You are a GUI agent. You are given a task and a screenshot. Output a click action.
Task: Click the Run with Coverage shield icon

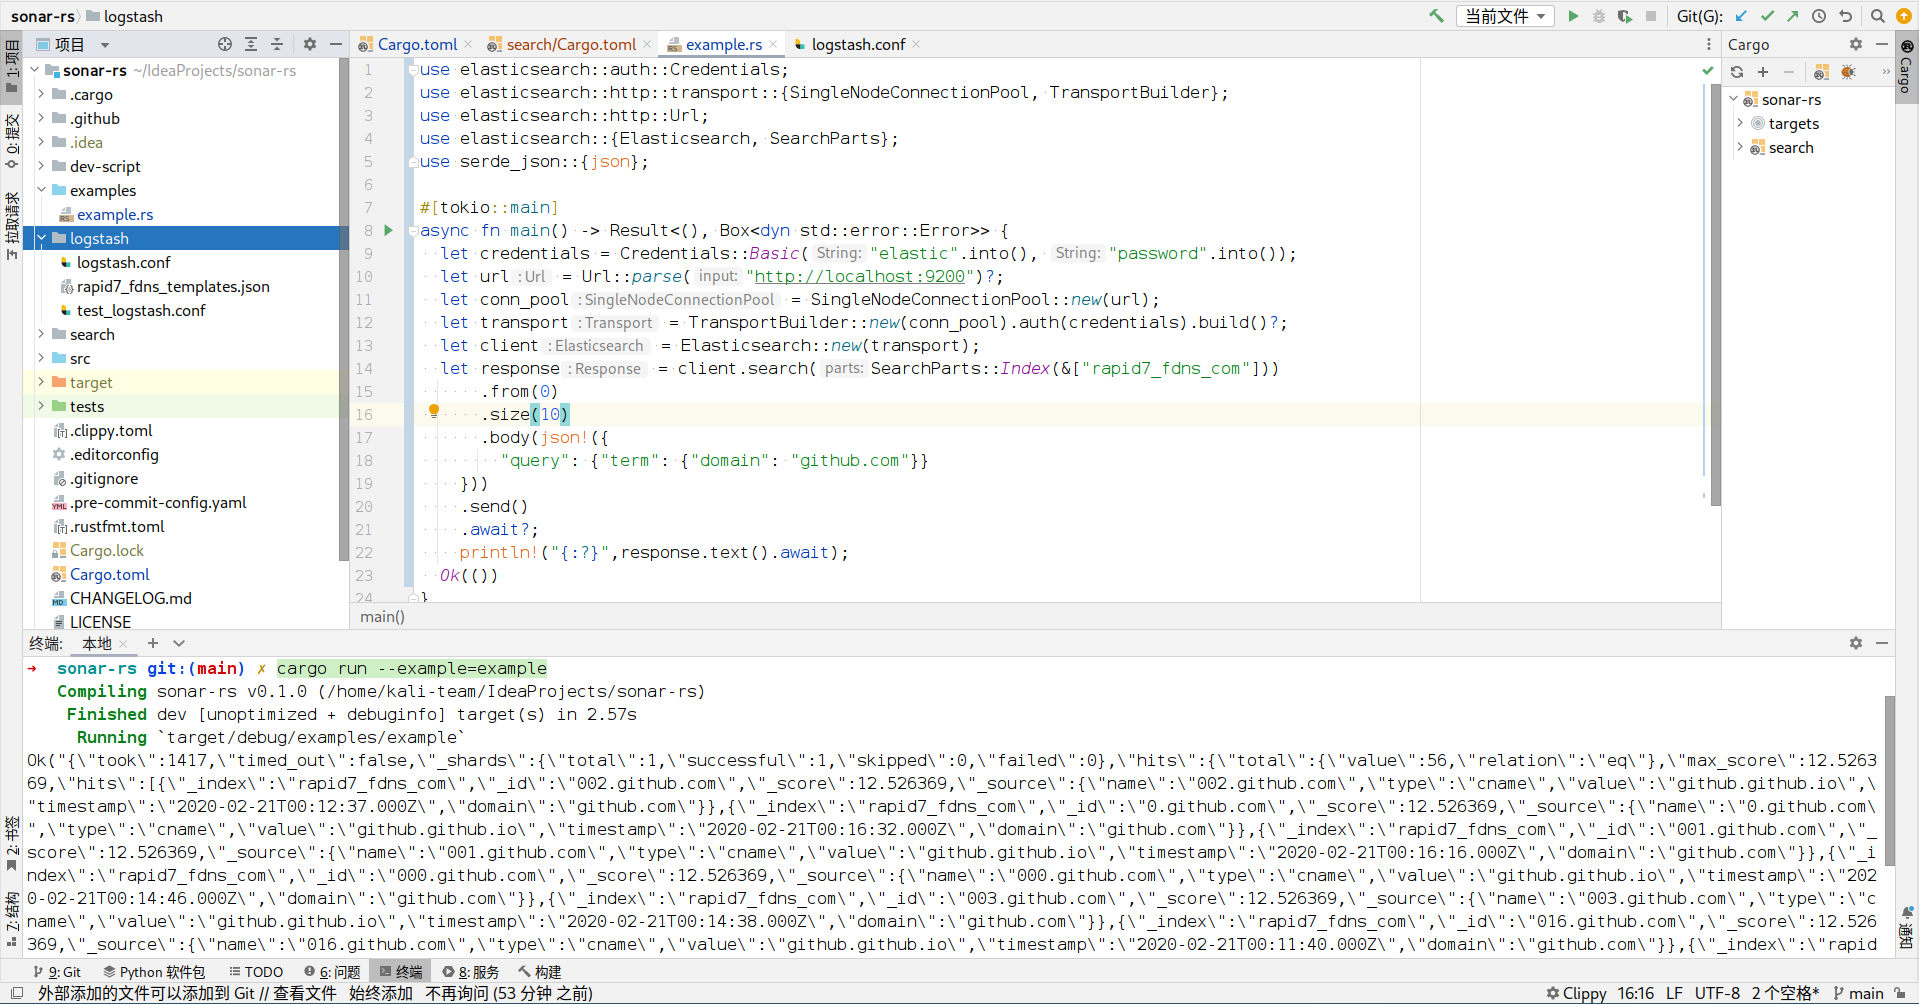click(x=1625, y=16)
